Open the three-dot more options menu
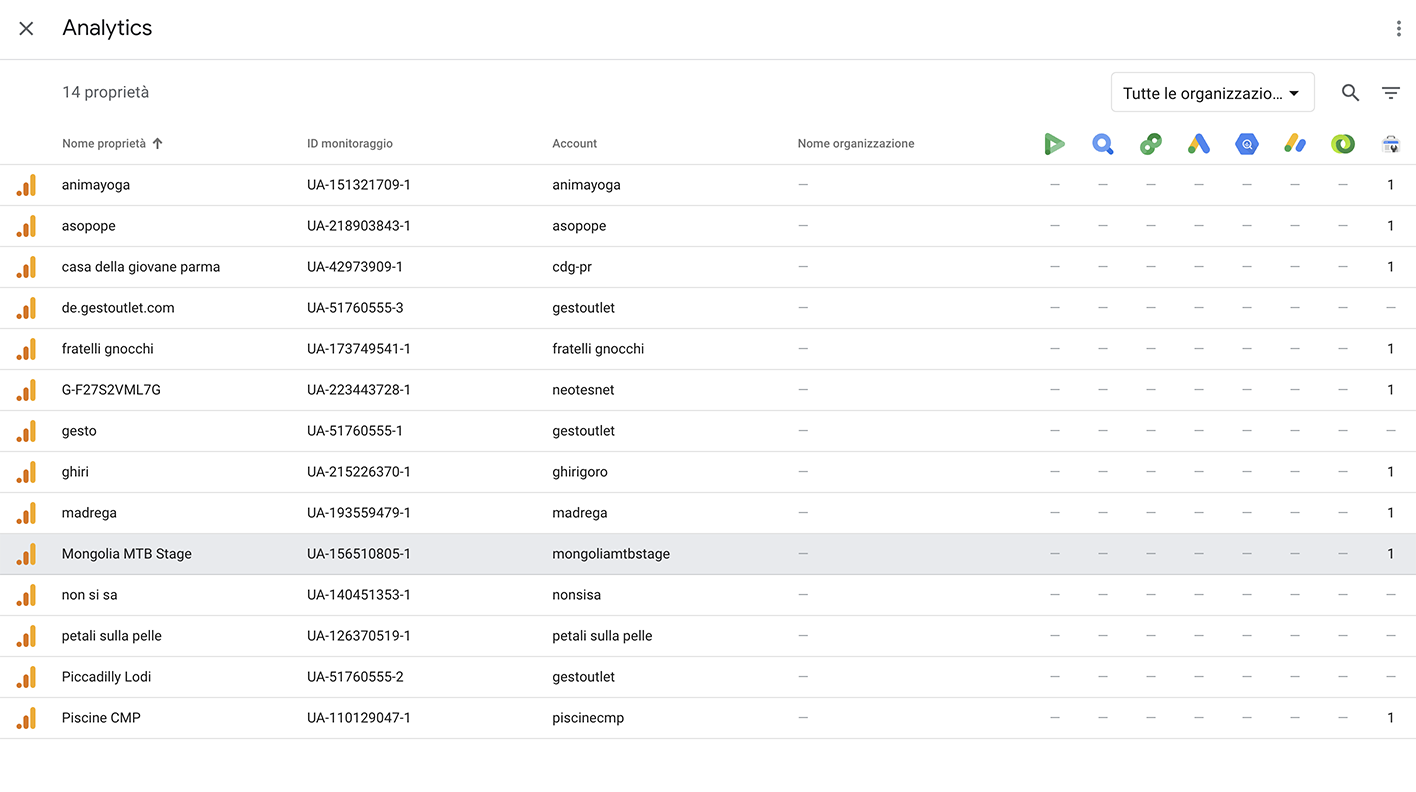Image resolution: width=1416 pixels, height=792 pixels. pyautogui.click(x=1398, y=29)
